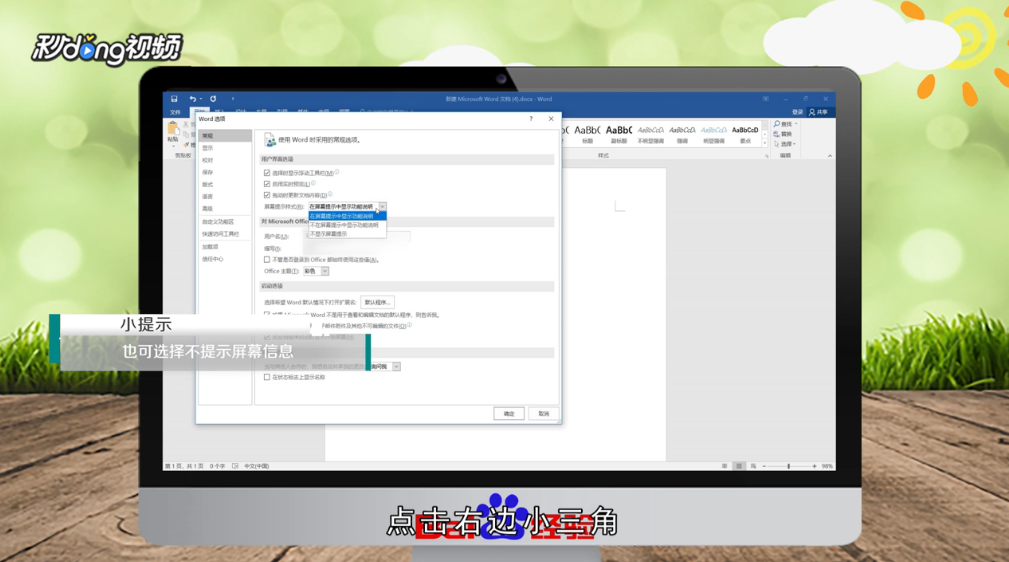The image size is (1009, 562).
Task: Click the zoom out minus button
Action: coord(764,466)
